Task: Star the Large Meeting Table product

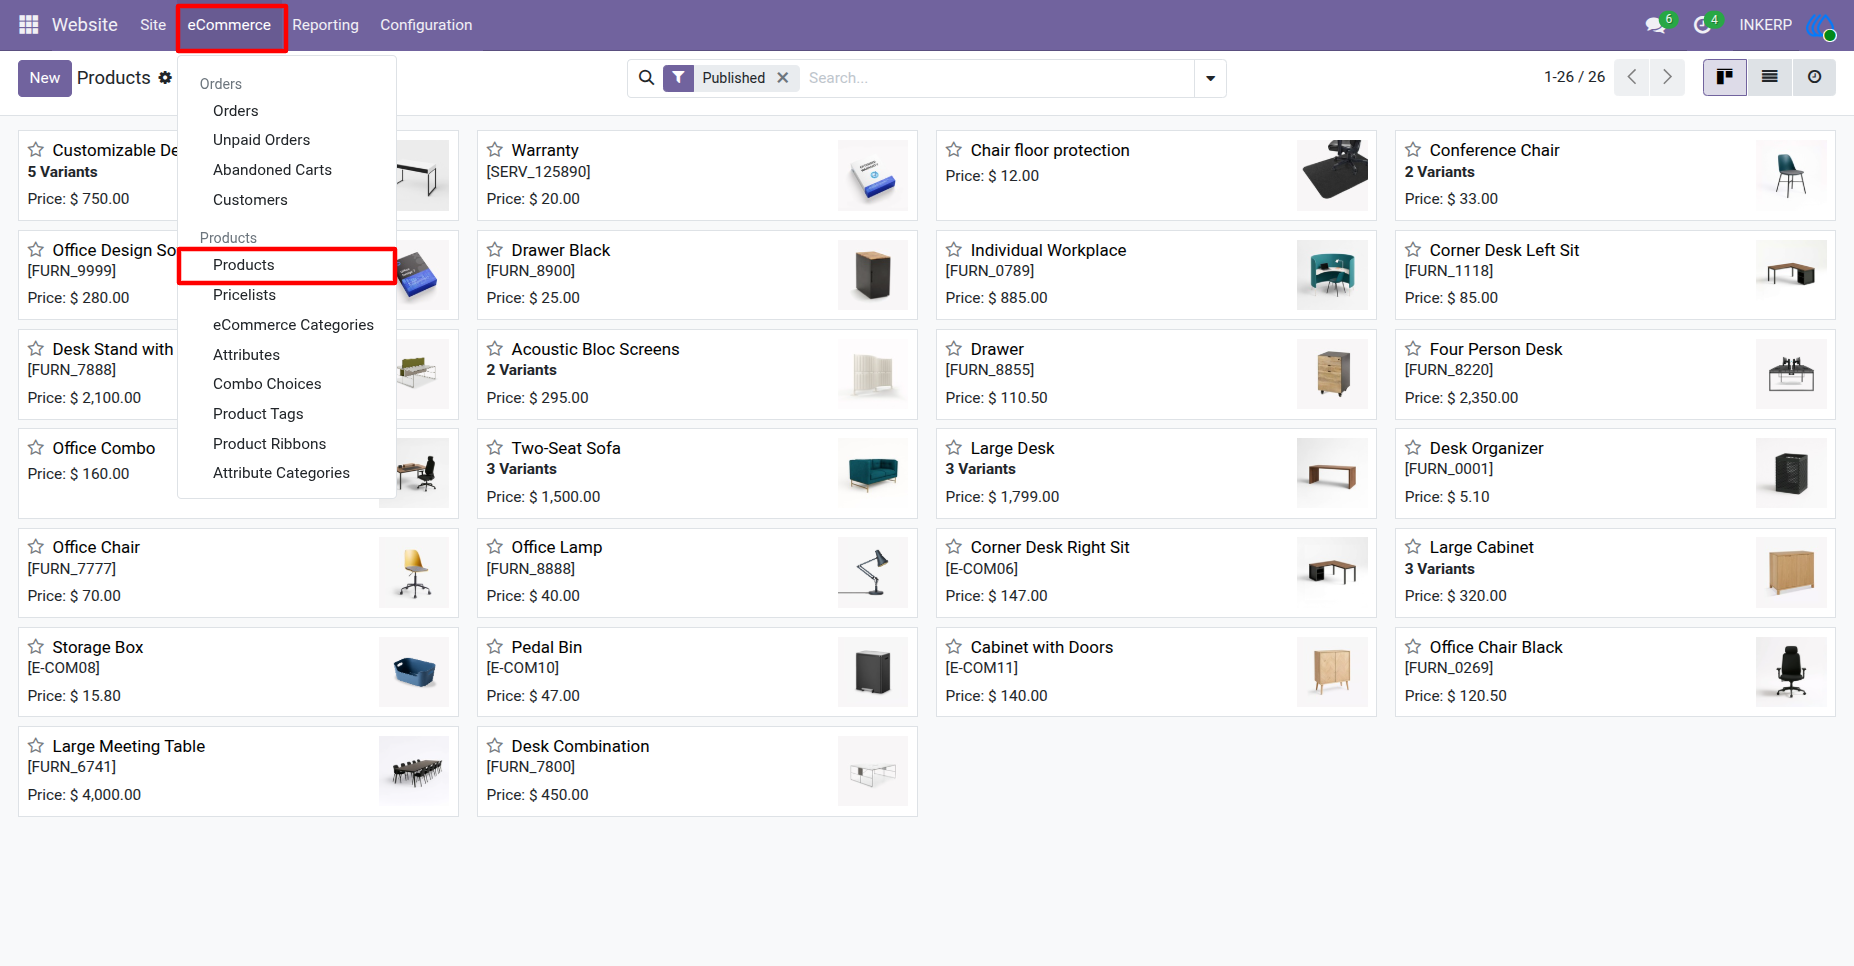Action: [36, 746]
